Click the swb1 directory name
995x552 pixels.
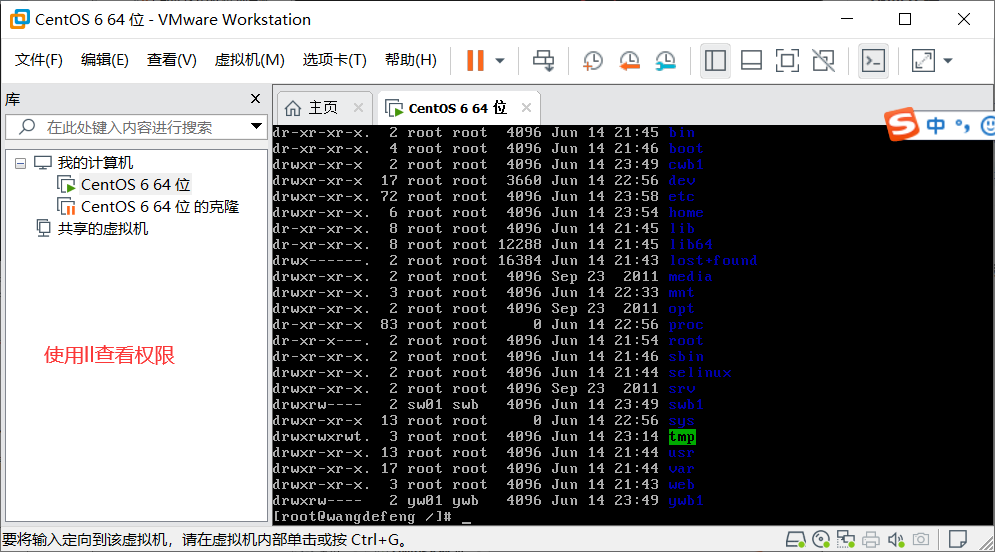(686, 405)
